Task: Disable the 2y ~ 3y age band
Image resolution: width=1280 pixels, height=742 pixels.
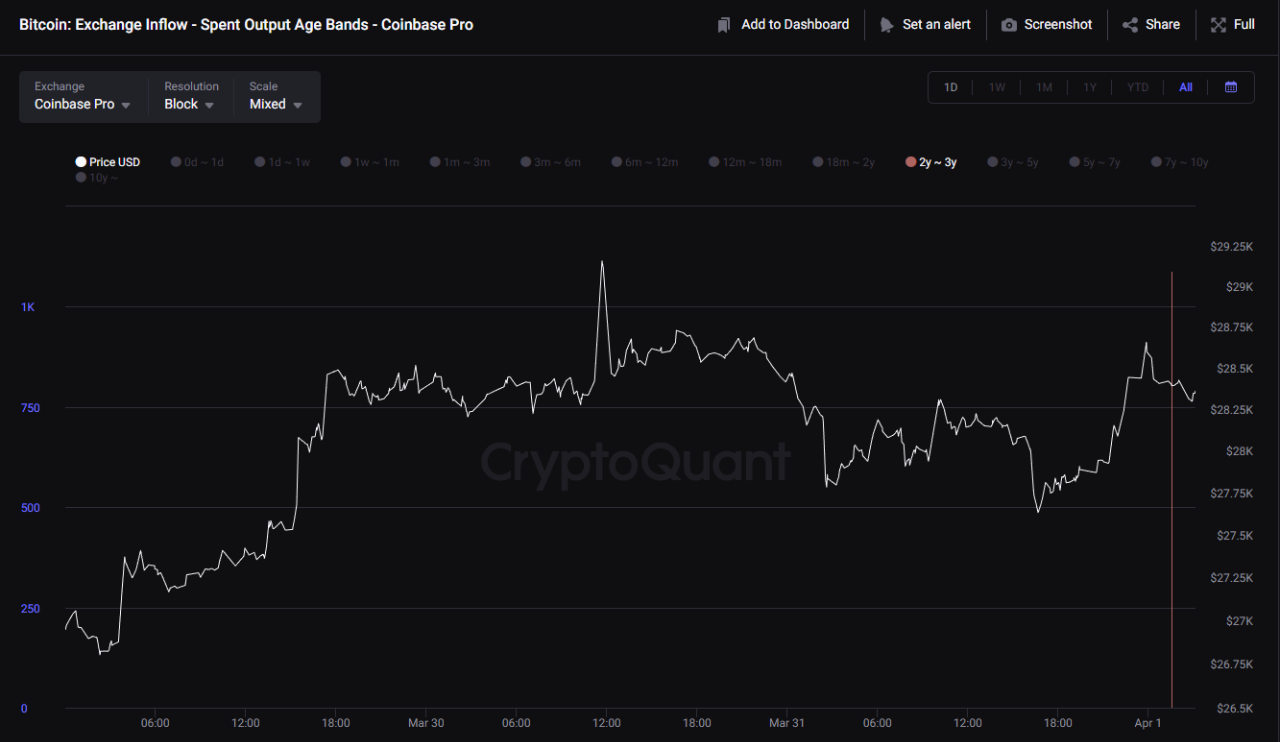Action: pos(930,161)
